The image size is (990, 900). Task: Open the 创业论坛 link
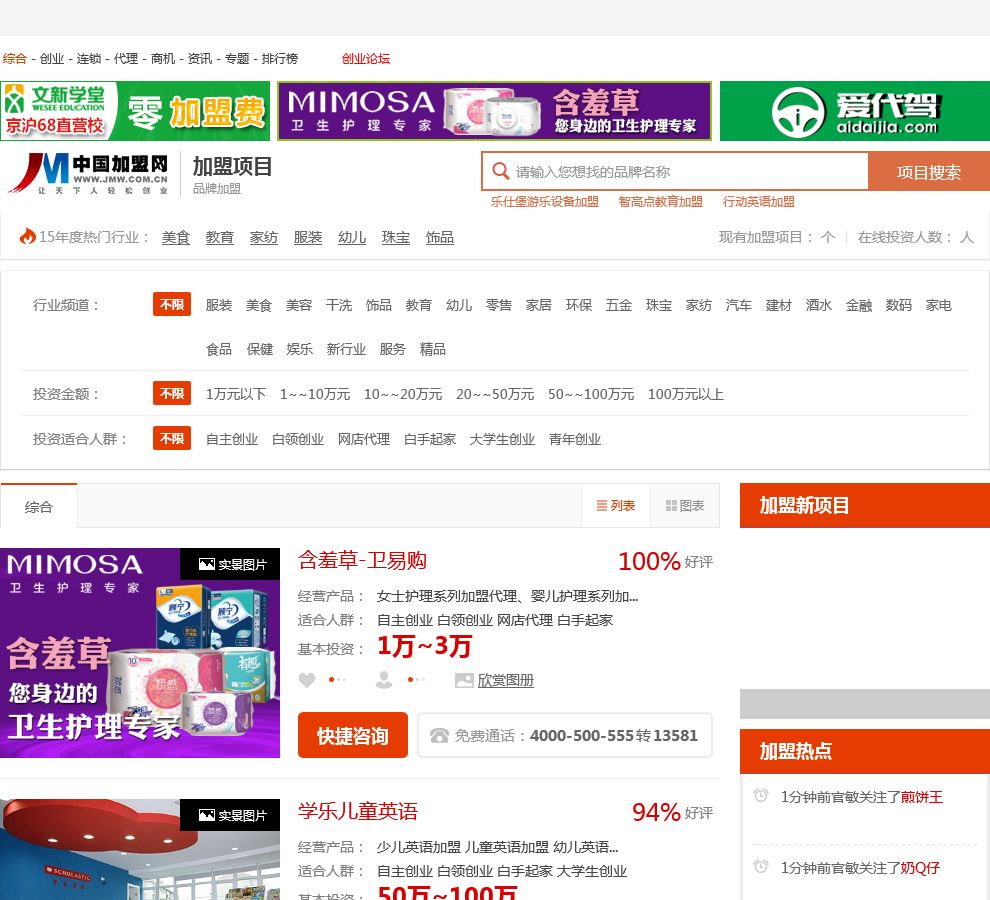coord(366,59)
